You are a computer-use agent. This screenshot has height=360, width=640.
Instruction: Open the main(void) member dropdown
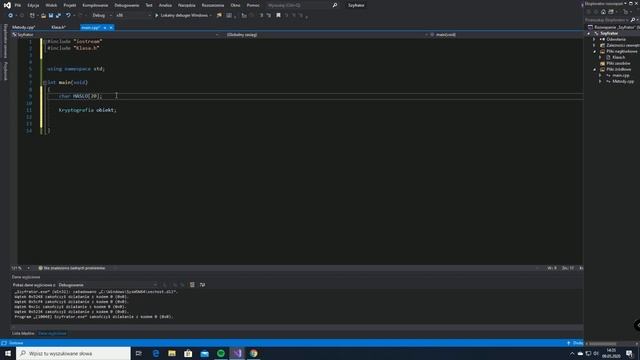tap(506, 35)
